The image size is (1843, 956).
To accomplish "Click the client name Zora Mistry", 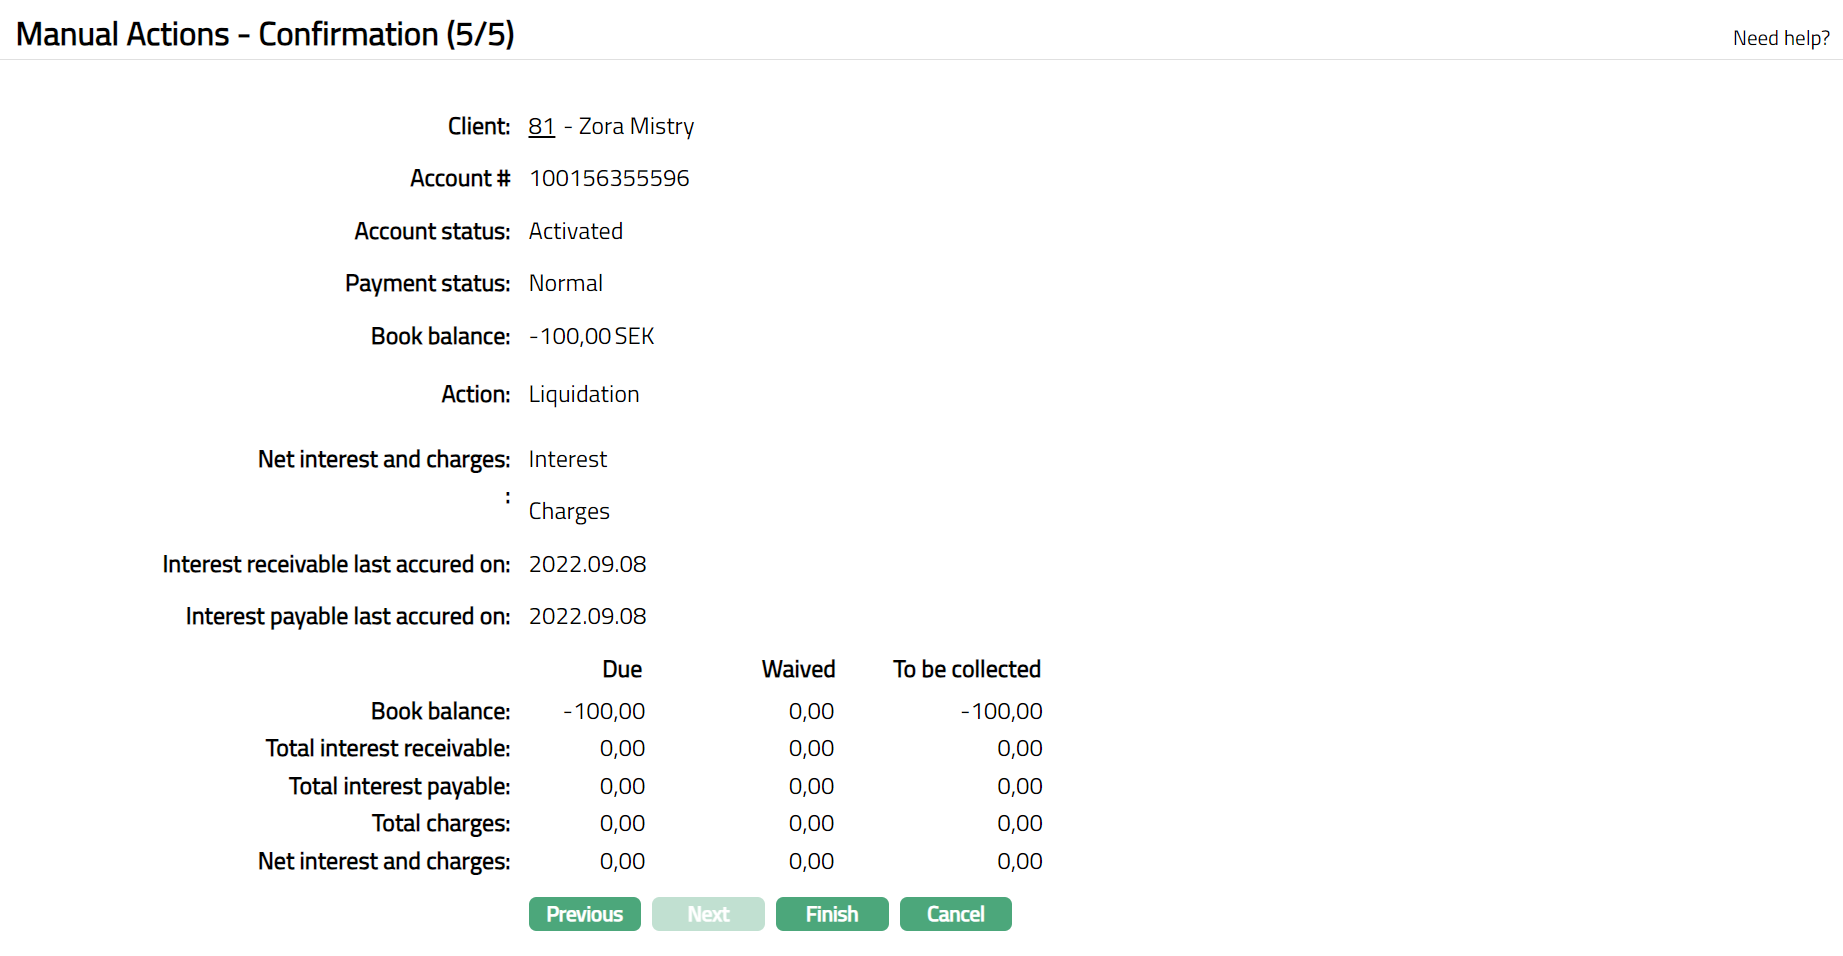I will coord(636,127).
